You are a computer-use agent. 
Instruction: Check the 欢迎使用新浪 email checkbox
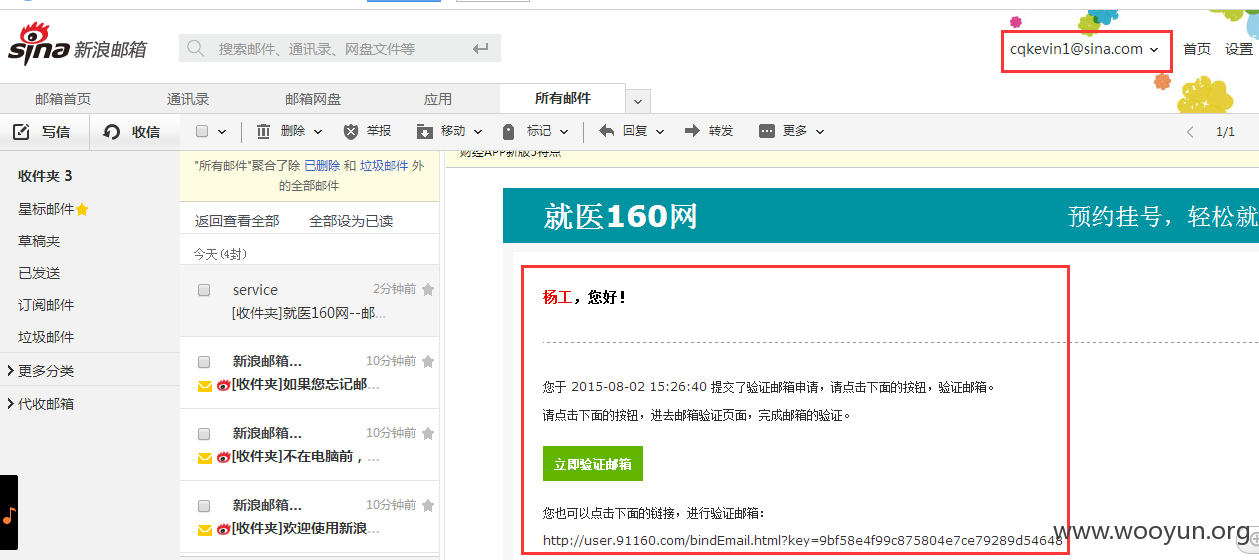click(x=204, y=506)
